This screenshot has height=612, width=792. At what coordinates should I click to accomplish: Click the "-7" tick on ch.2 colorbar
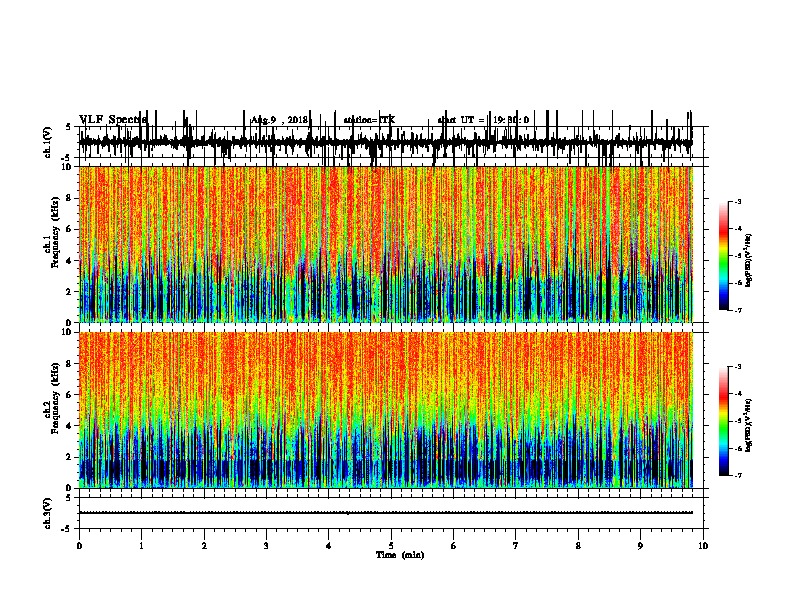(x=737, y=476)
